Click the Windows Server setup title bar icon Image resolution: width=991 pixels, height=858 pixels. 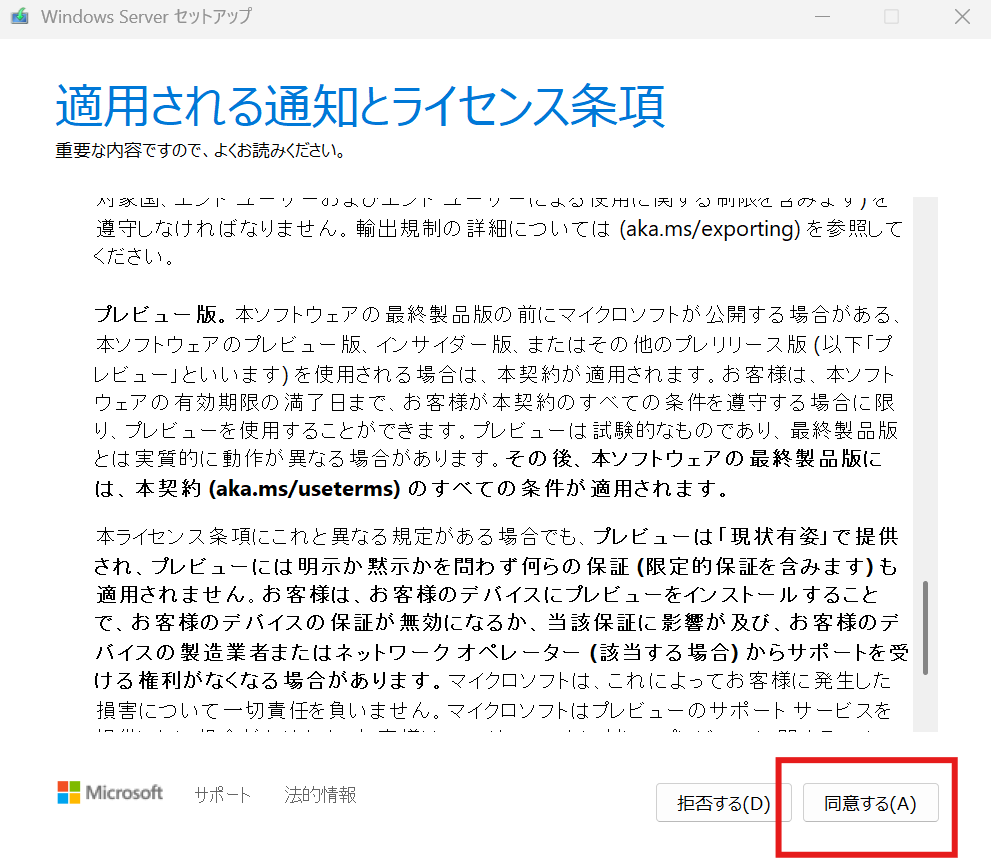click(20, 16)
